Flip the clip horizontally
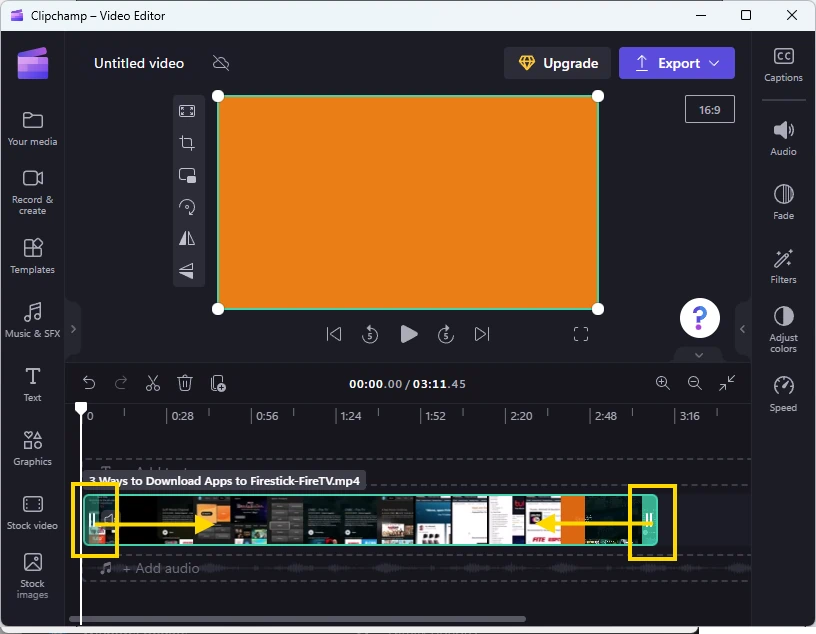816x634 pixels. point(187,239)
